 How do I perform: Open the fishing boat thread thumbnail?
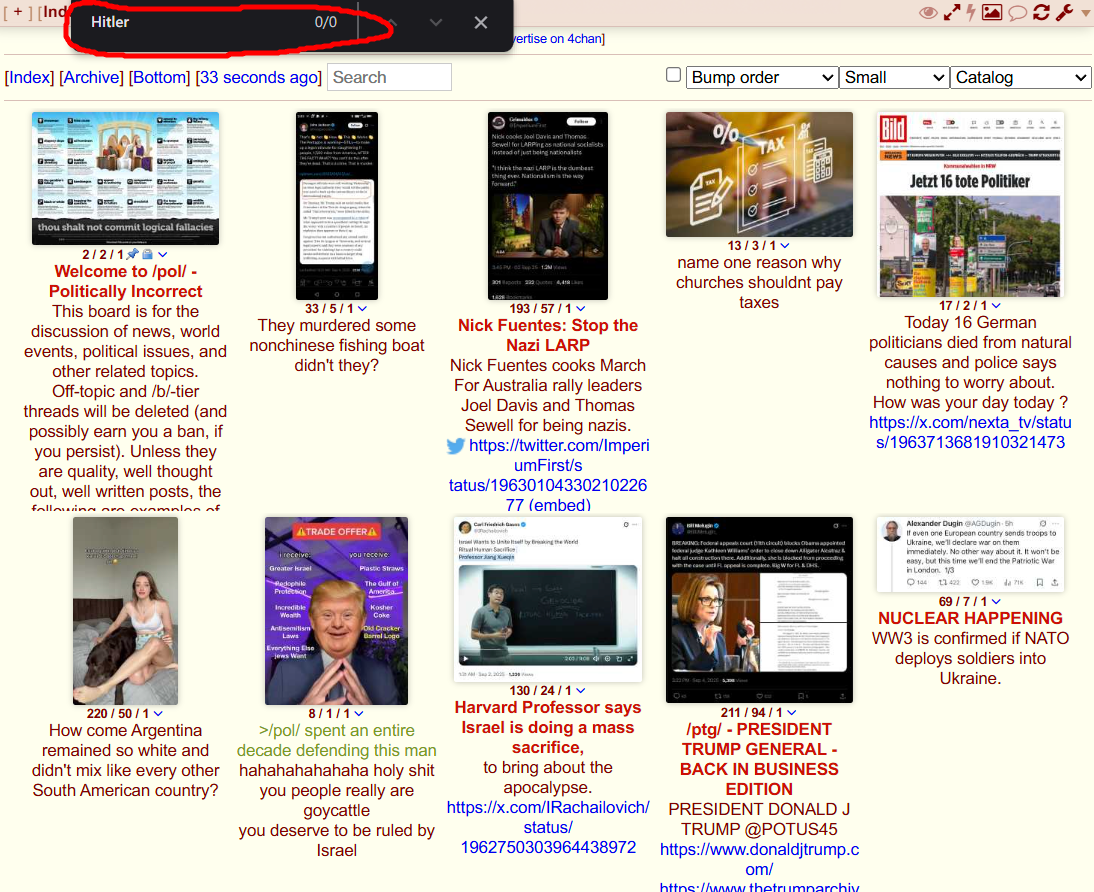point(337,206)
